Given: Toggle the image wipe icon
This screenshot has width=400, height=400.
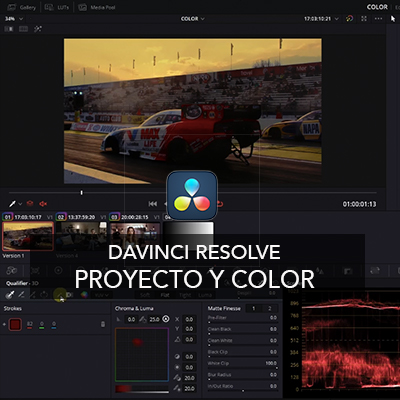Looking at the screenshot, I should 9,29.
